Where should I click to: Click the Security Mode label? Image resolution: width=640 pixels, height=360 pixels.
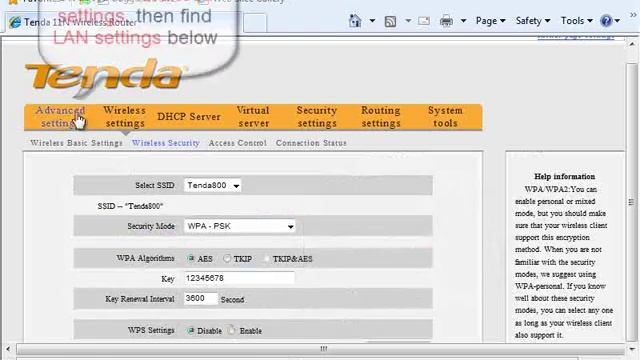(x=151, y=226)
